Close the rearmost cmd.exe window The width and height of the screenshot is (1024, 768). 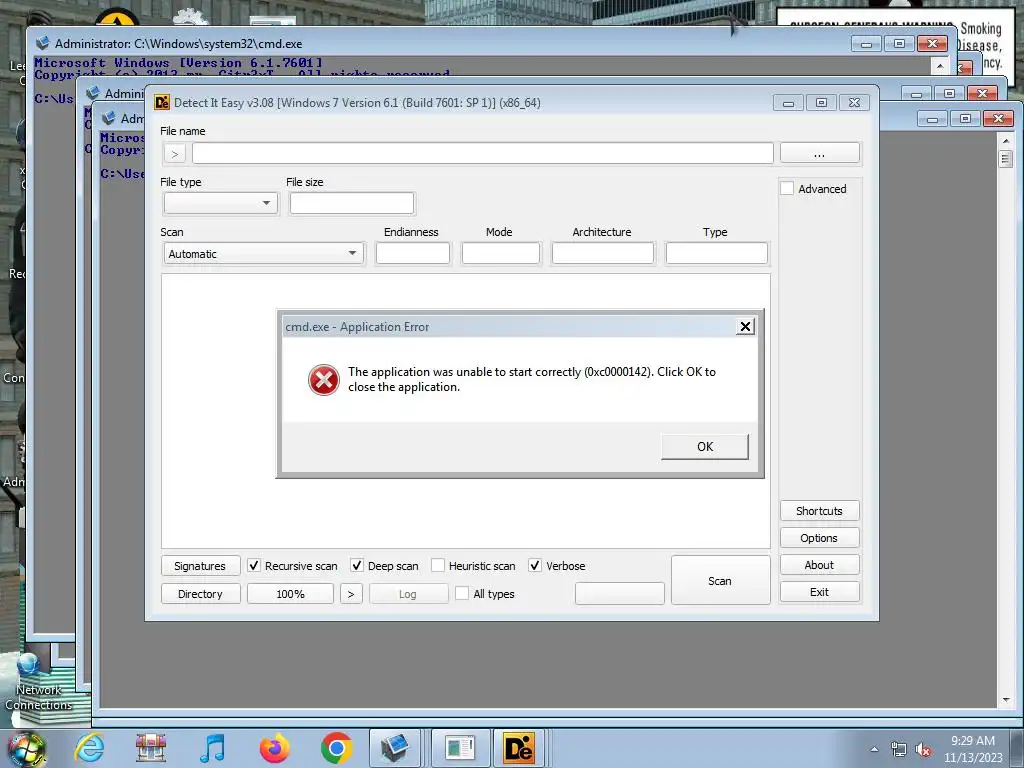pyautogui.click(x=933, y=44)
